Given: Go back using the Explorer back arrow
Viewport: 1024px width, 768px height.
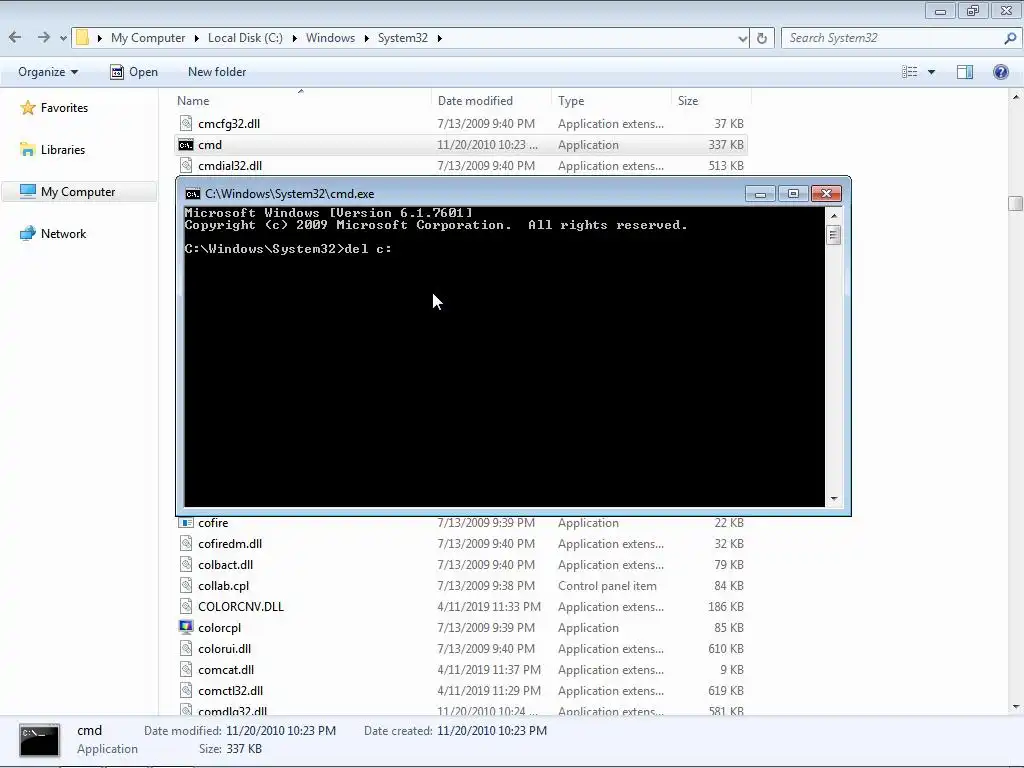Looking at the screenshot, I should (15, 37).
